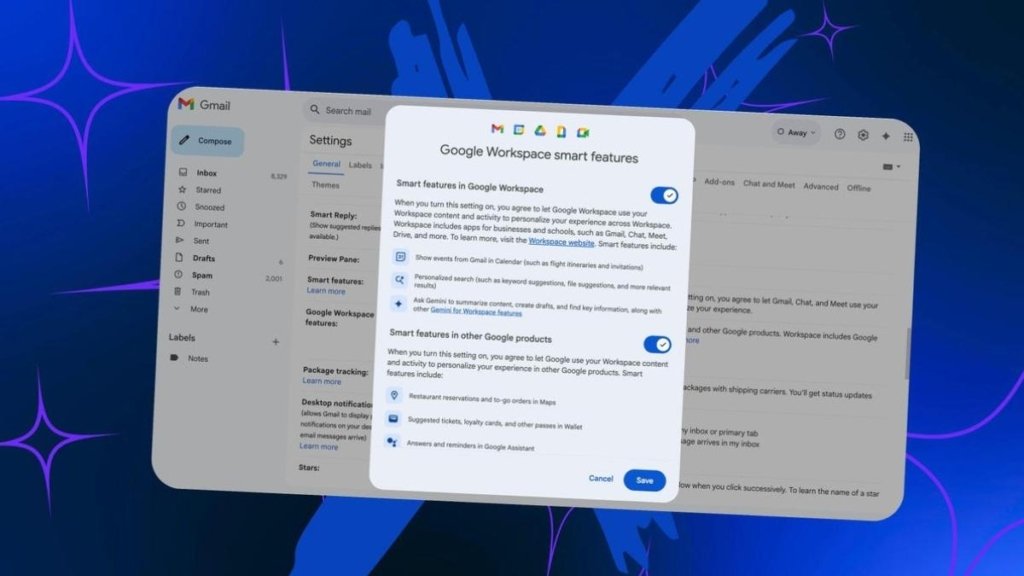Select the Snoozed clock icon
1024x576 pixels.
pos(182,206)
